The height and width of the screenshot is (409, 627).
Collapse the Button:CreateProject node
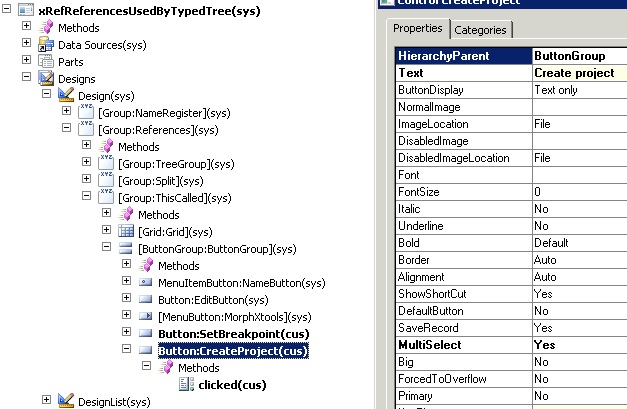(126, 348)
